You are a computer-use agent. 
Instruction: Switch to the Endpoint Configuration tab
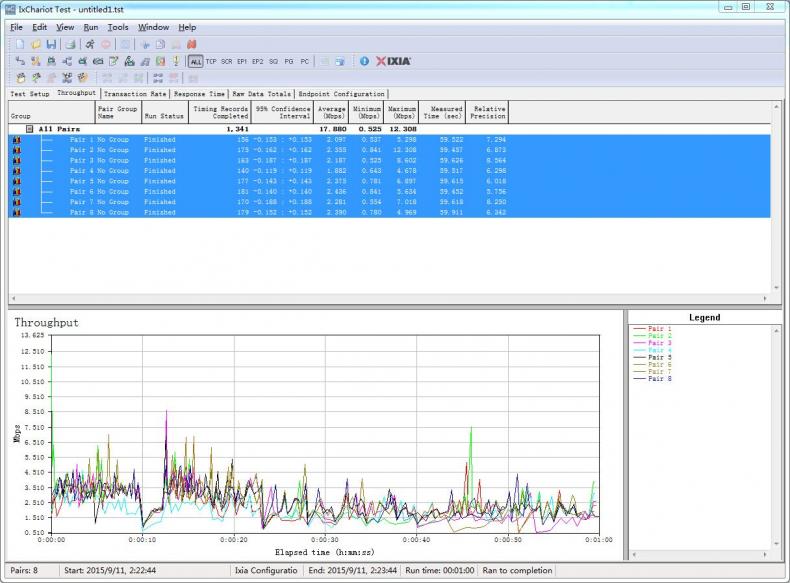click(x=342, y=94)
